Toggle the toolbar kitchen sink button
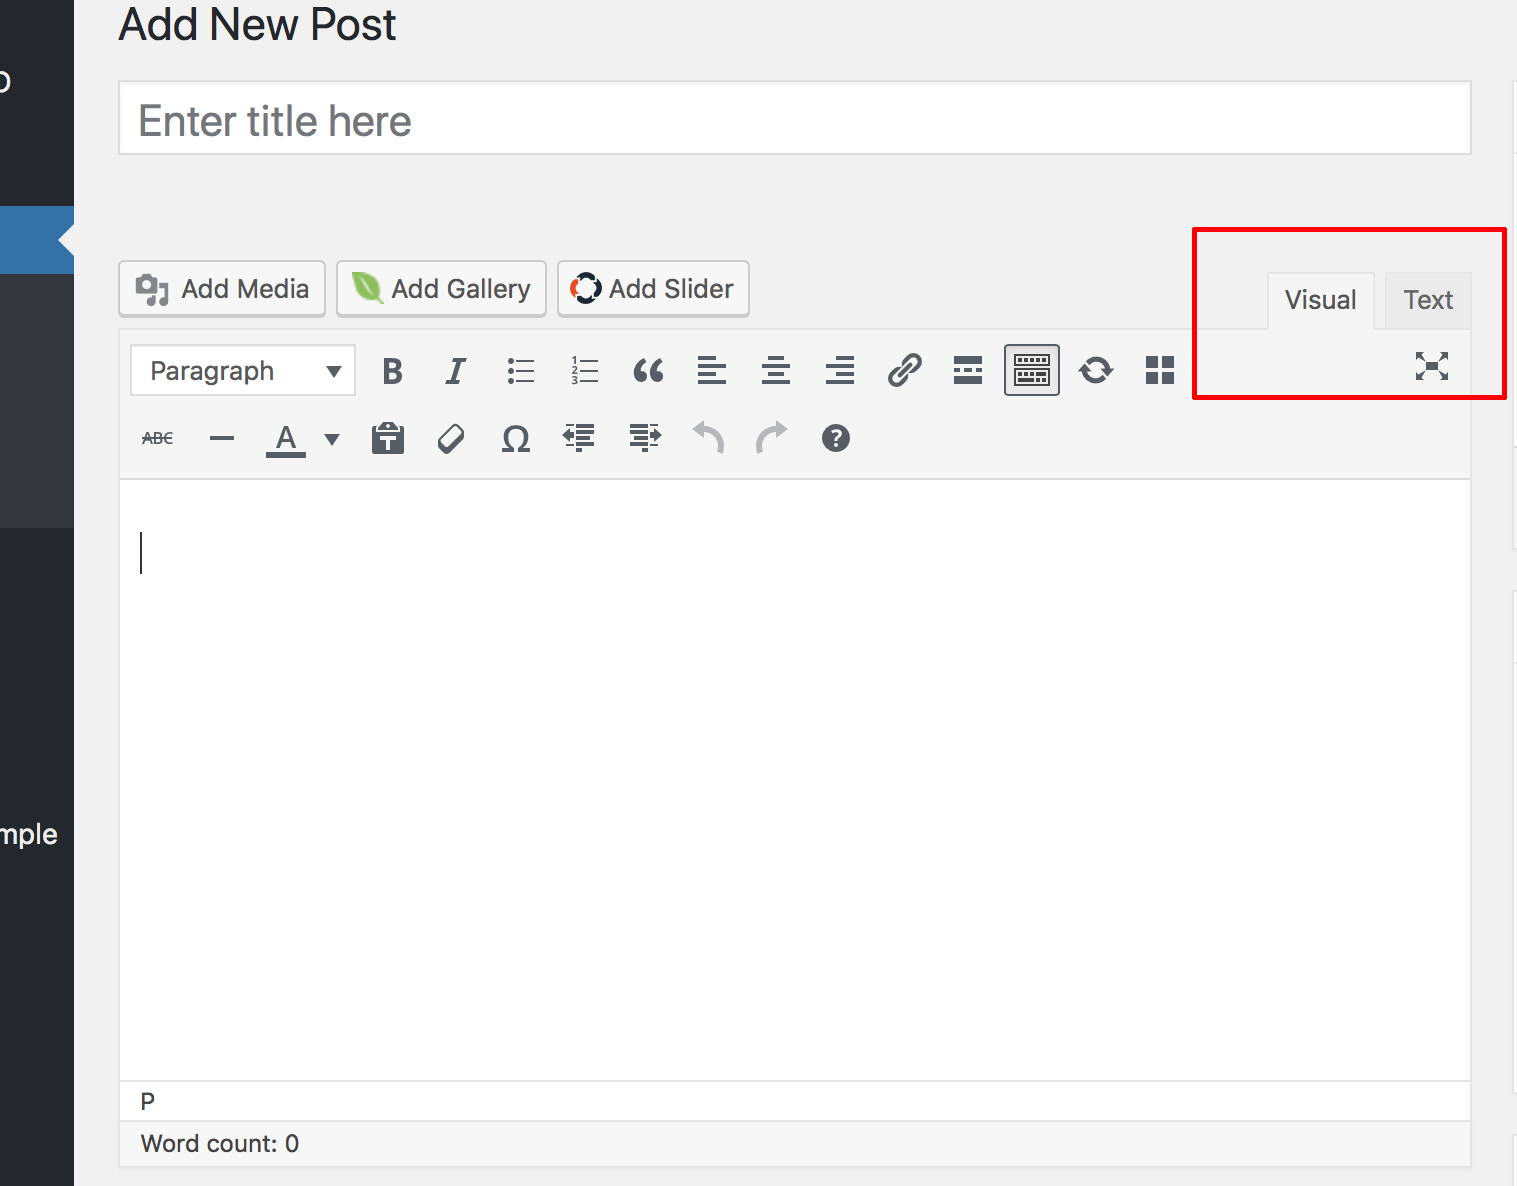 pos(1031,371)
